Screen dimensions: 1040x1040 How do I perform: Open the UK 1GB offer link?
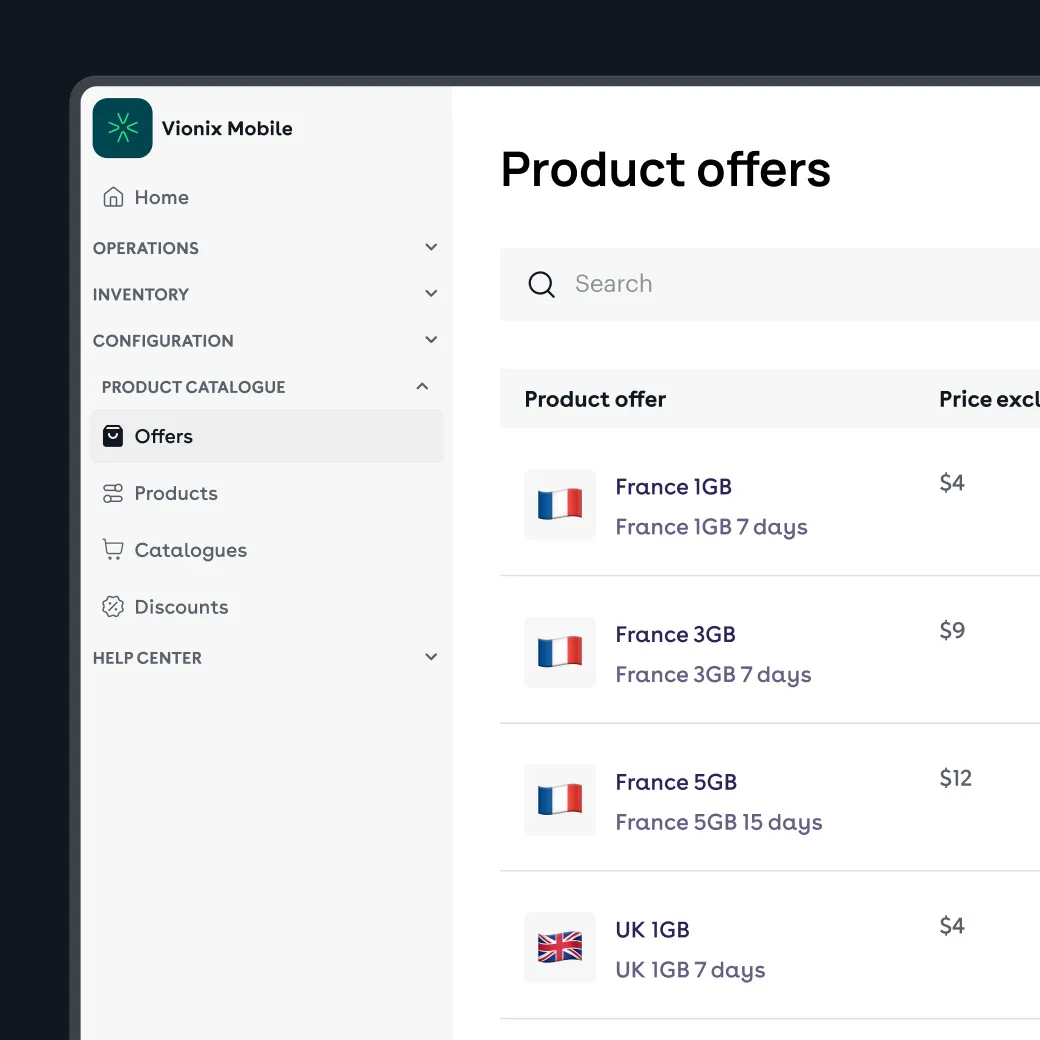652,930
